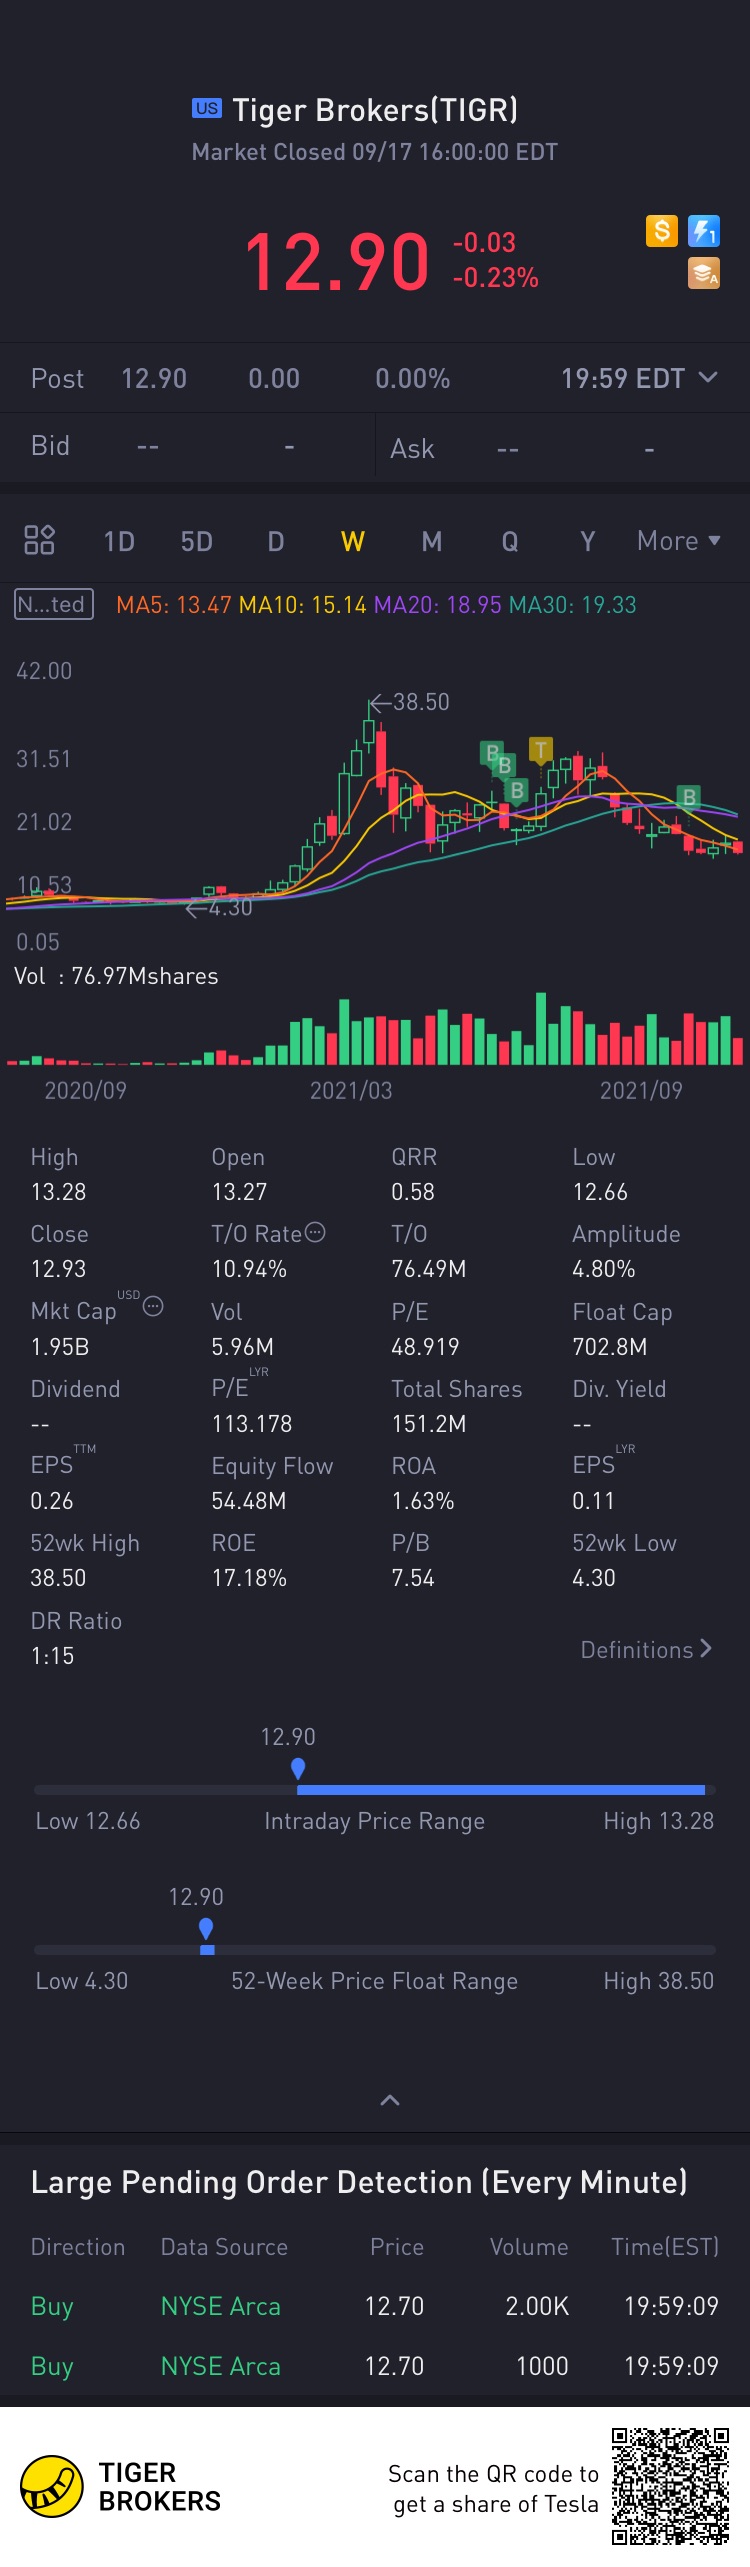Switch to the 1D chart tab
Image resolution: width=750 pixels, height=2567 pixels.
(119, 541)
